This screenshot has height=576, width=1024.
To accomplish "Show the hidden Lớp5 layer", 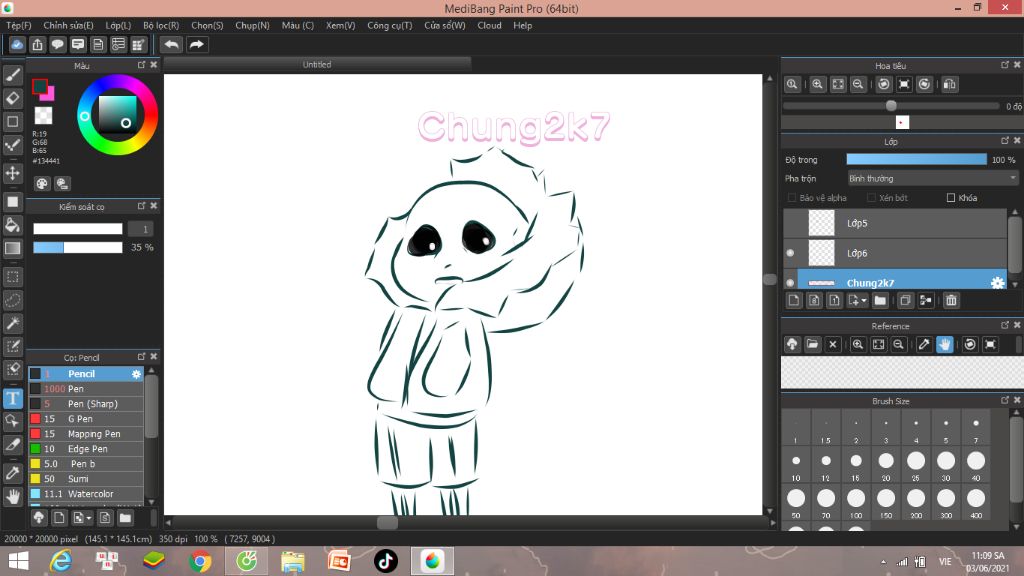I will pyautogui.click(x=790, y=223).
